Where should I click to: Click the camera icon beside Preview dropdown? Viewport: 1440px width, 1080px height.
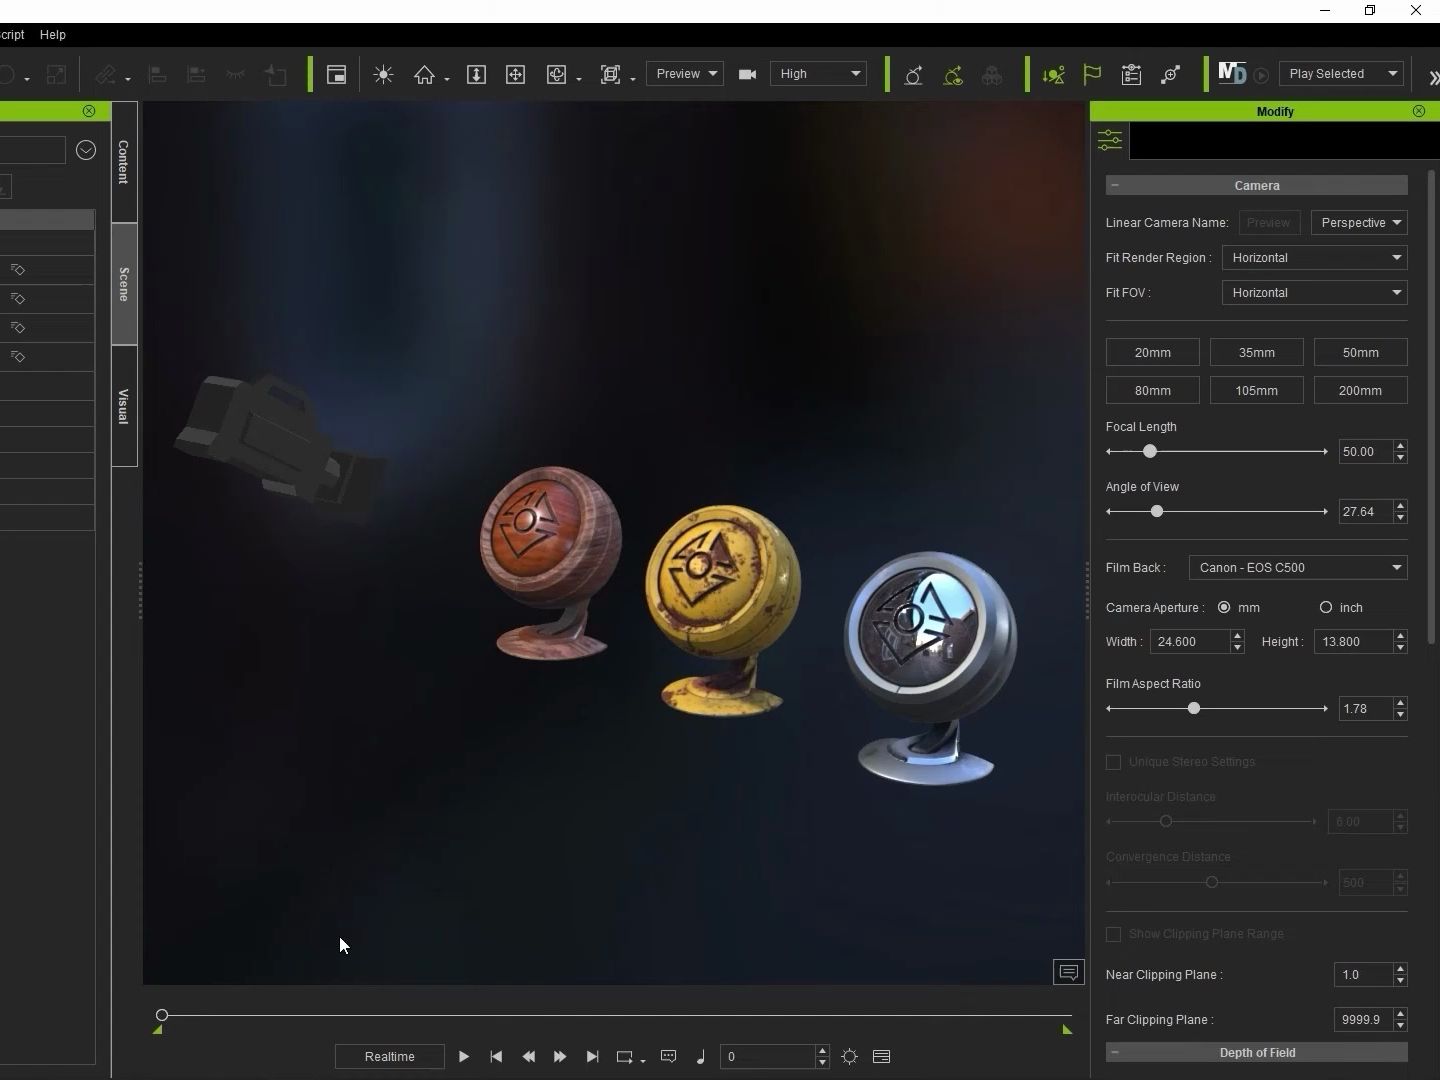coord(747,74)
